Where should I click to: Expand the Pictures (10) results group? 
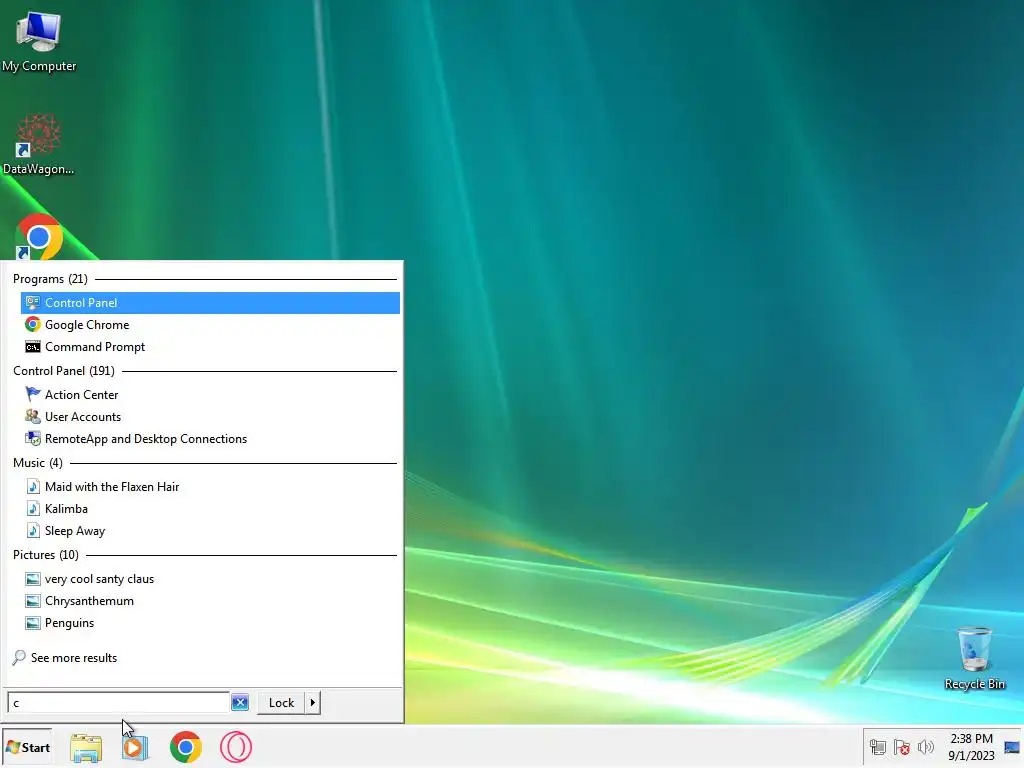(x=46, y=555)
